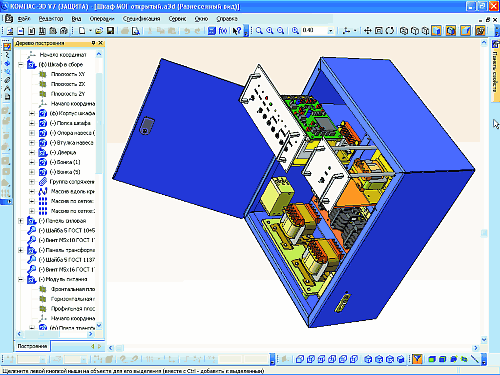The height and width of the screenshot is (375, 500).
Task: Click the orange filter-all funnel icon
Action: pos(417,359)
